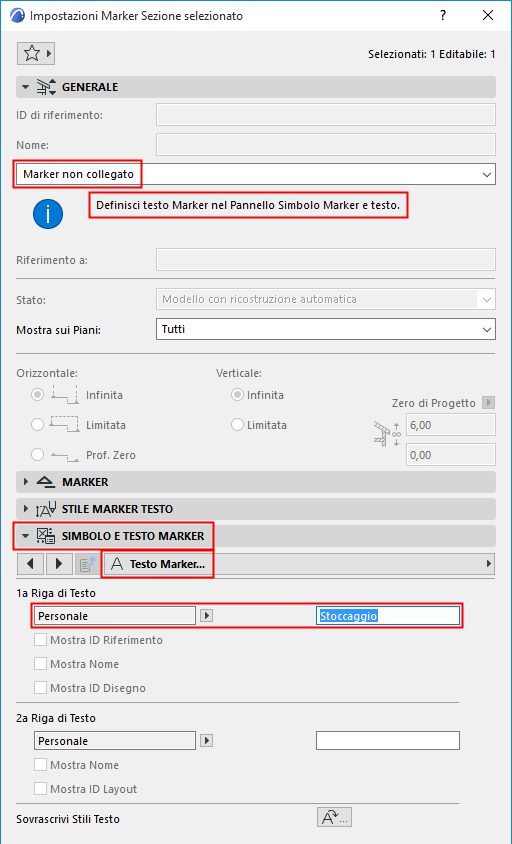The width and height of the screenshot is (512, 844).
Task: Open the Stato dropdown
Action: (326, 299)
